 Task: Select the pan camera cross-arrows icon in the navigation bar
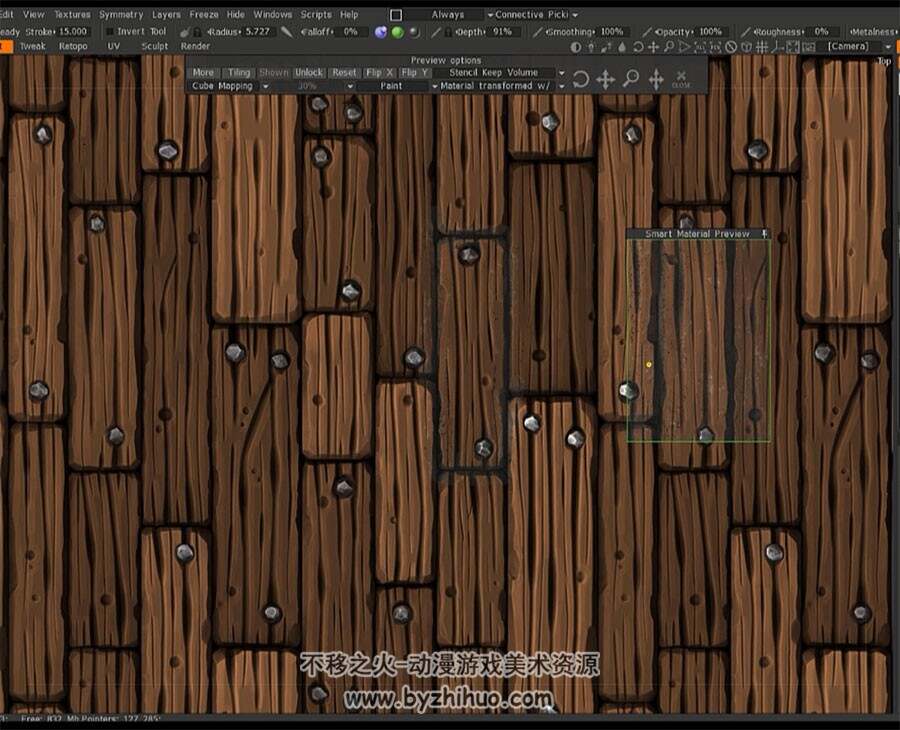tap(653, 47)
